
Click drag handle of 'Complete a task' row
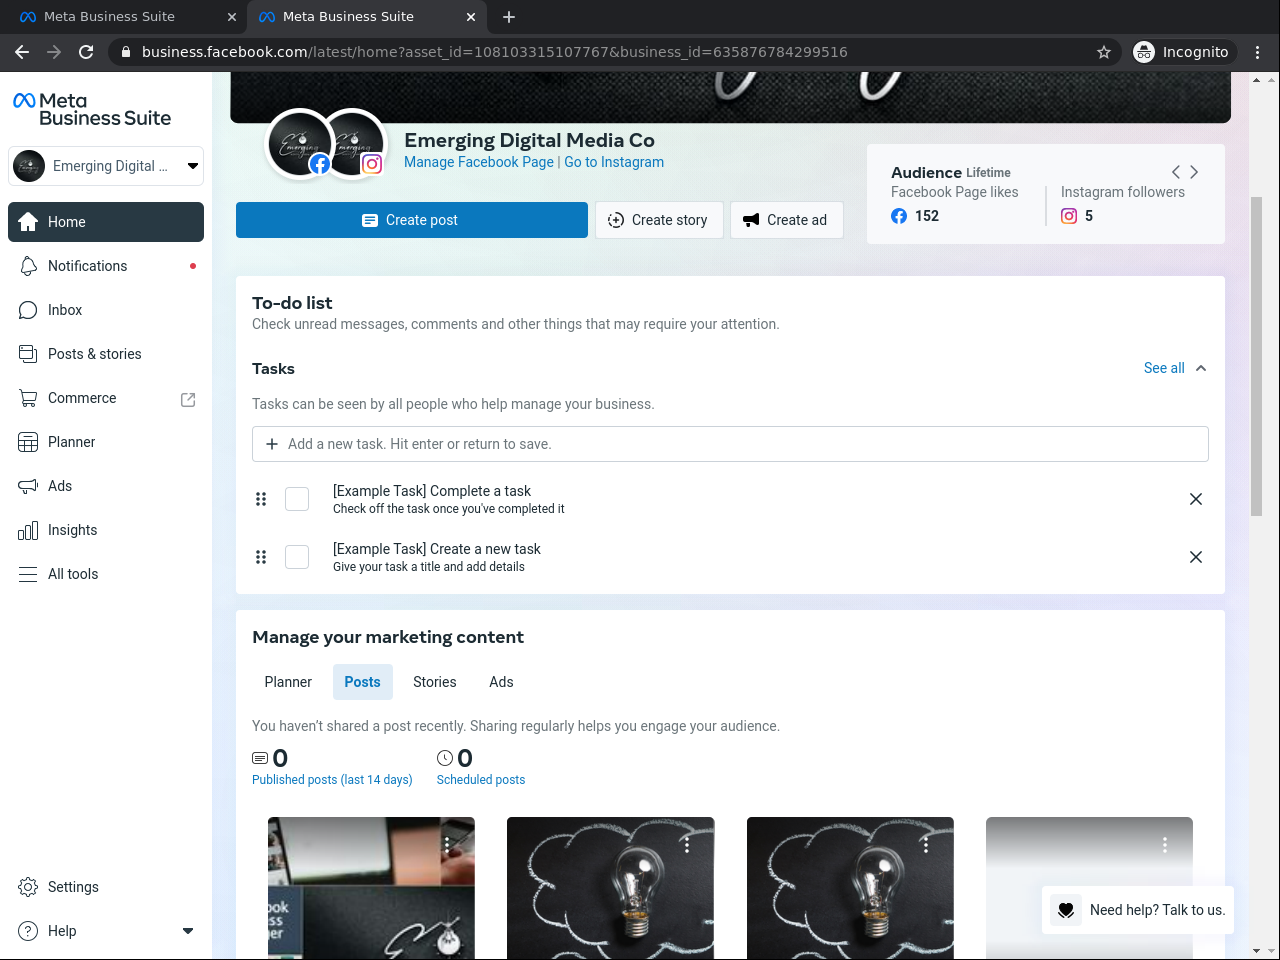[x=261, y=499]
